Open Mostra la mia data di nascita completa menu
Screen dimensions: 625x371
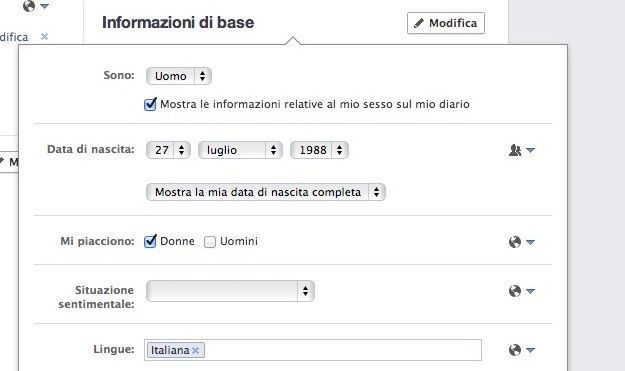pyautogui.click(x=266, y=192)
